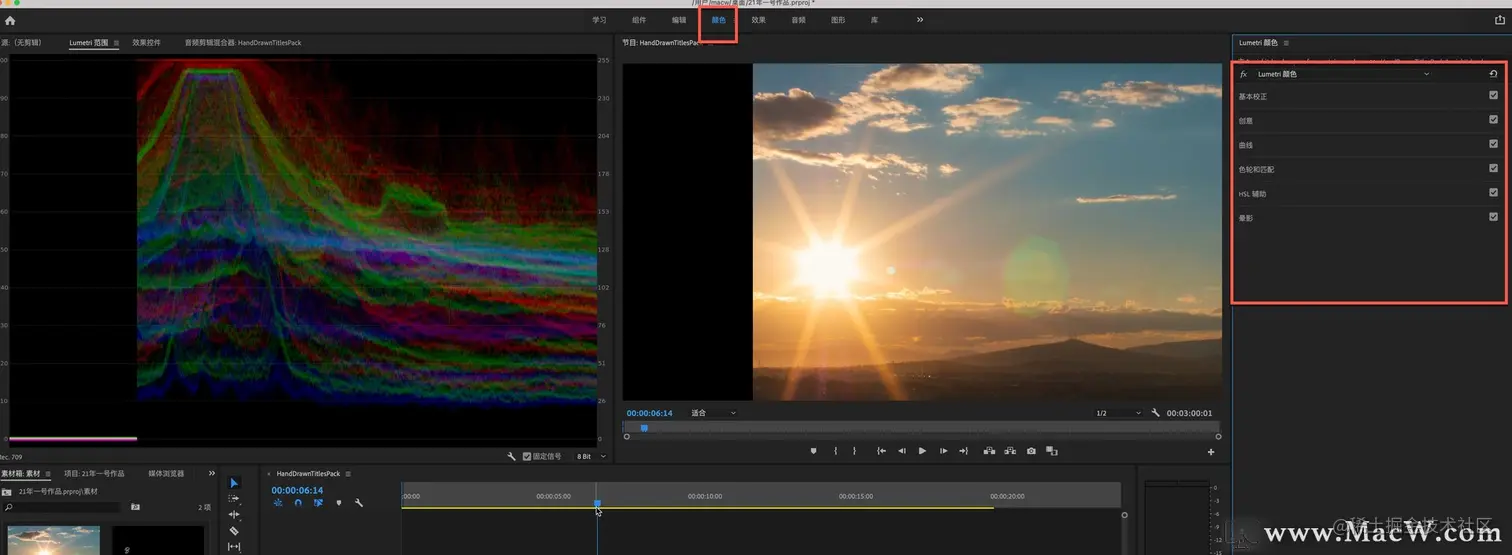Screen dimensions: 1512x555
Task: Select the Razor tool in toolbar
Action: click(234, 531)
